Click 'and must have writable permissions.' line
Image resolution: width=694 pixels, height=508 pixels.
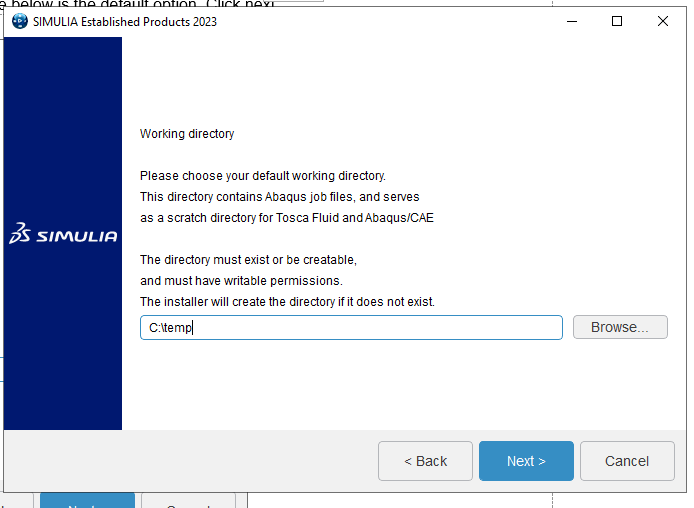click(241, 281)
